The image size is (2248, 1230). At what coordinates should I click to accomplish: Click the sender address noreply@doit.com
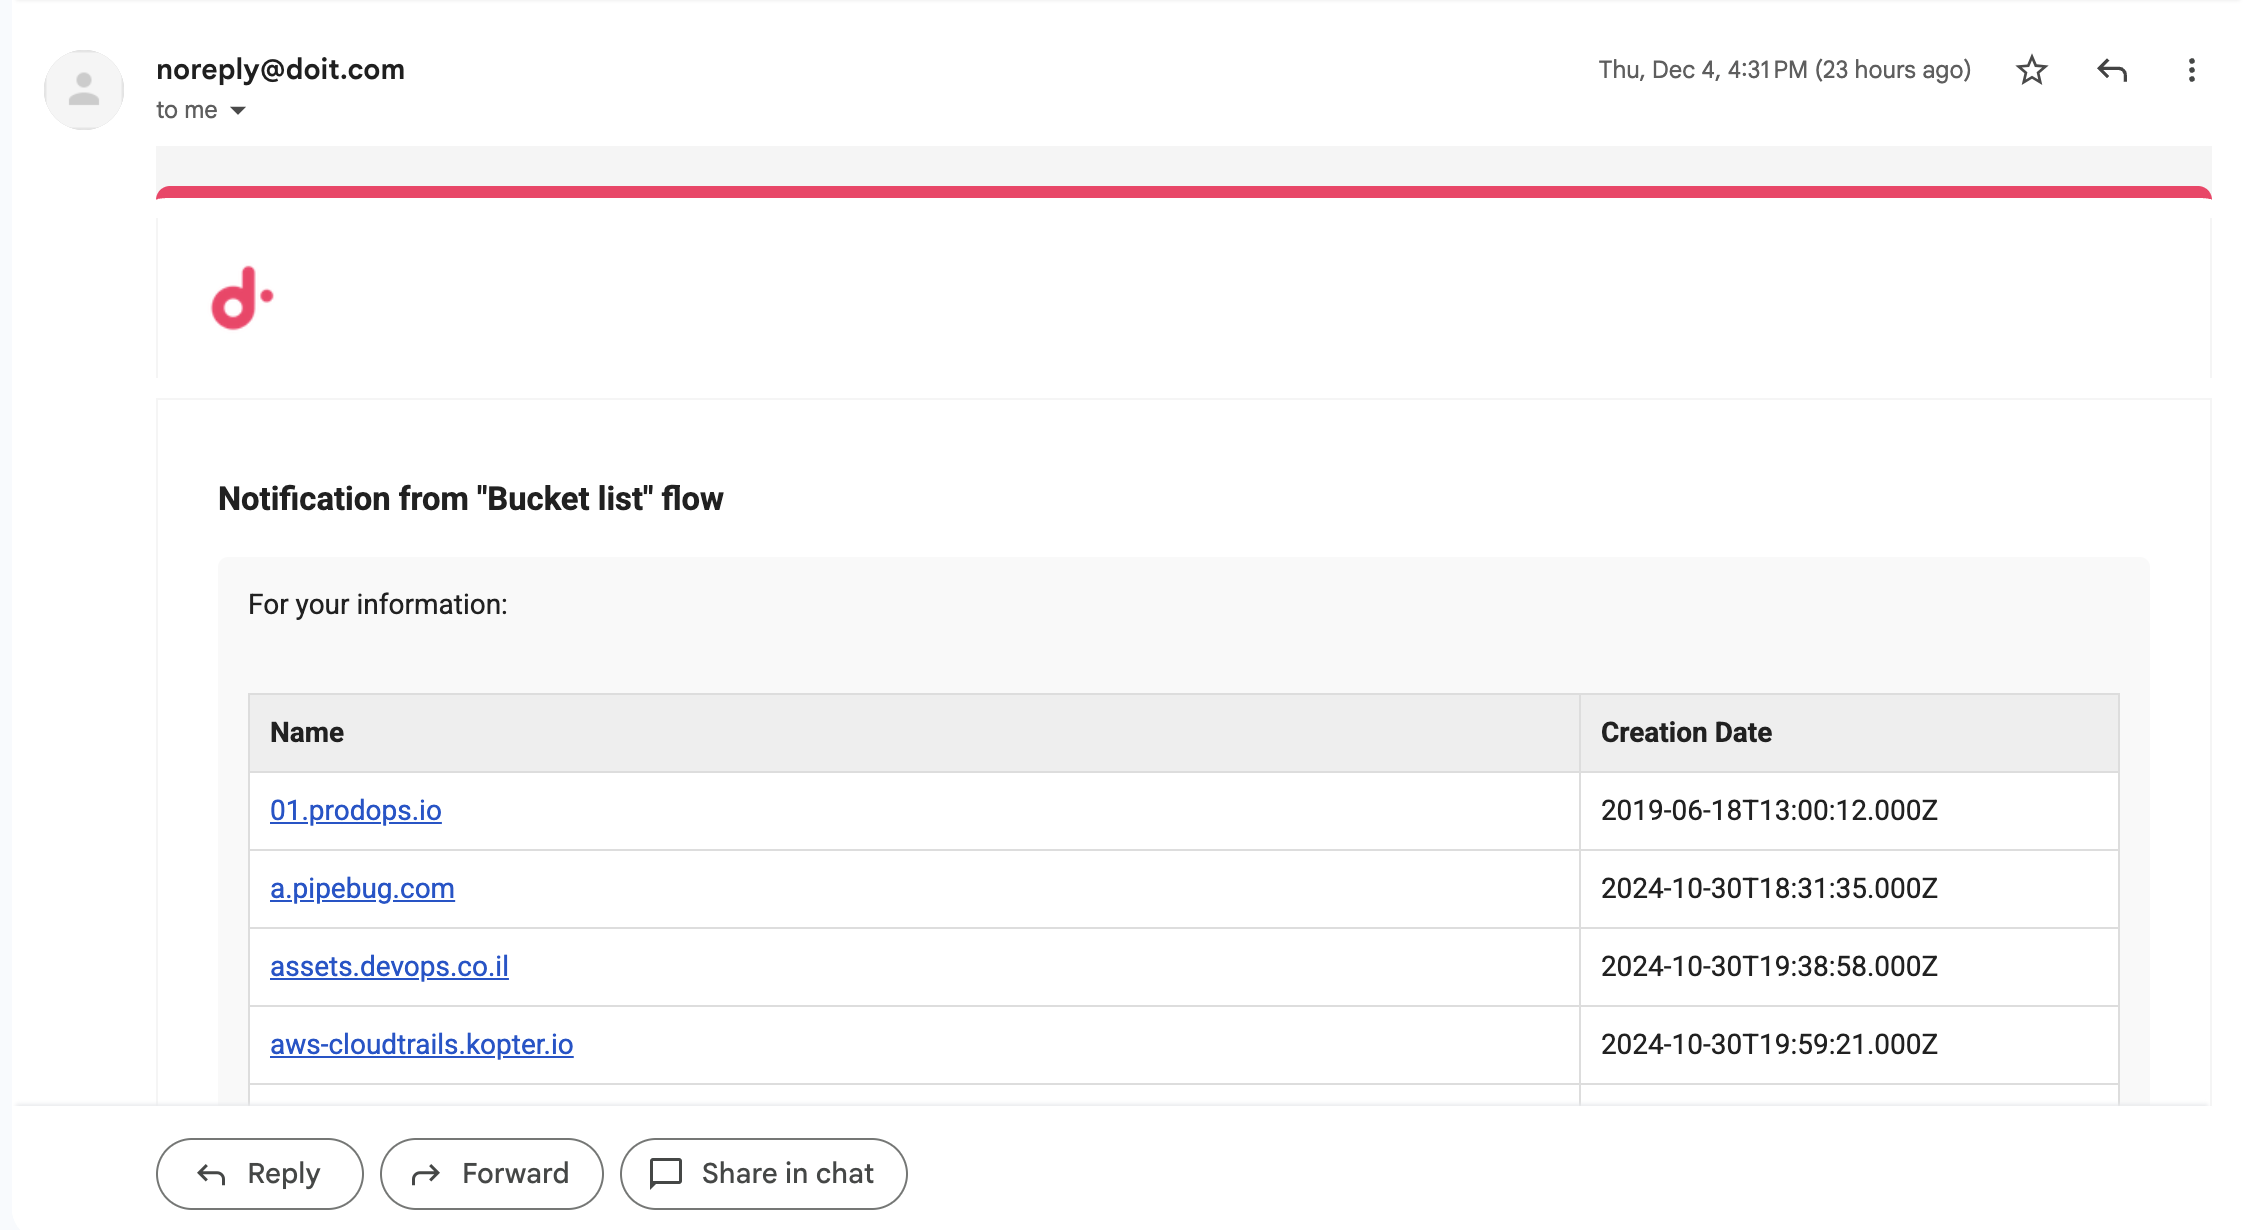pyautogui.click(x=280, y=69)
